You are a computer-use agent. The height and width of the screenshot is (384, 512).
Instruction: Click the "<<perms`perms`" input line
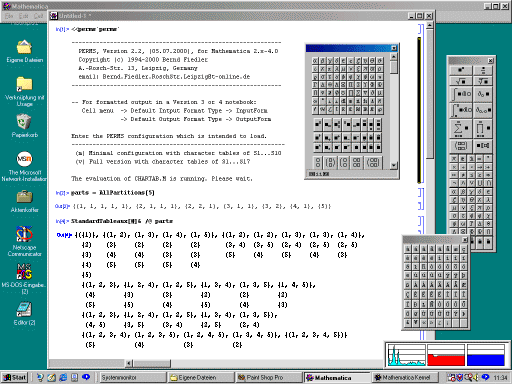pyautogui.click(x=95, y=29)
